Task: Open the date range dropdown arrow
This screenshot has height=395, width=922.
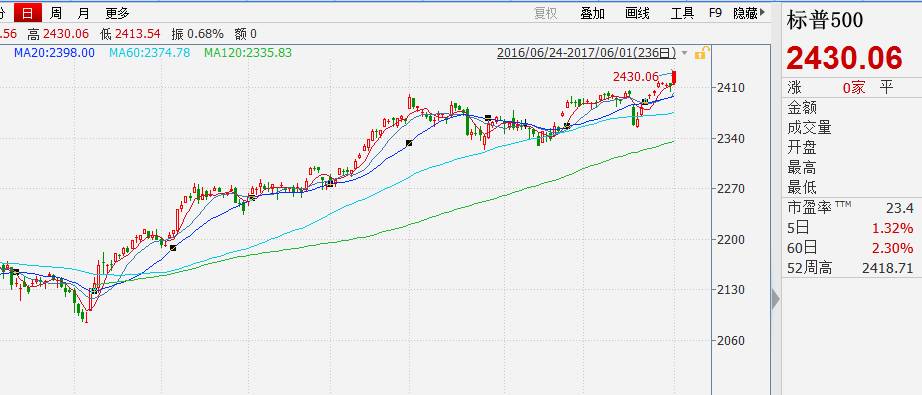Action: (x=684, y=53)
